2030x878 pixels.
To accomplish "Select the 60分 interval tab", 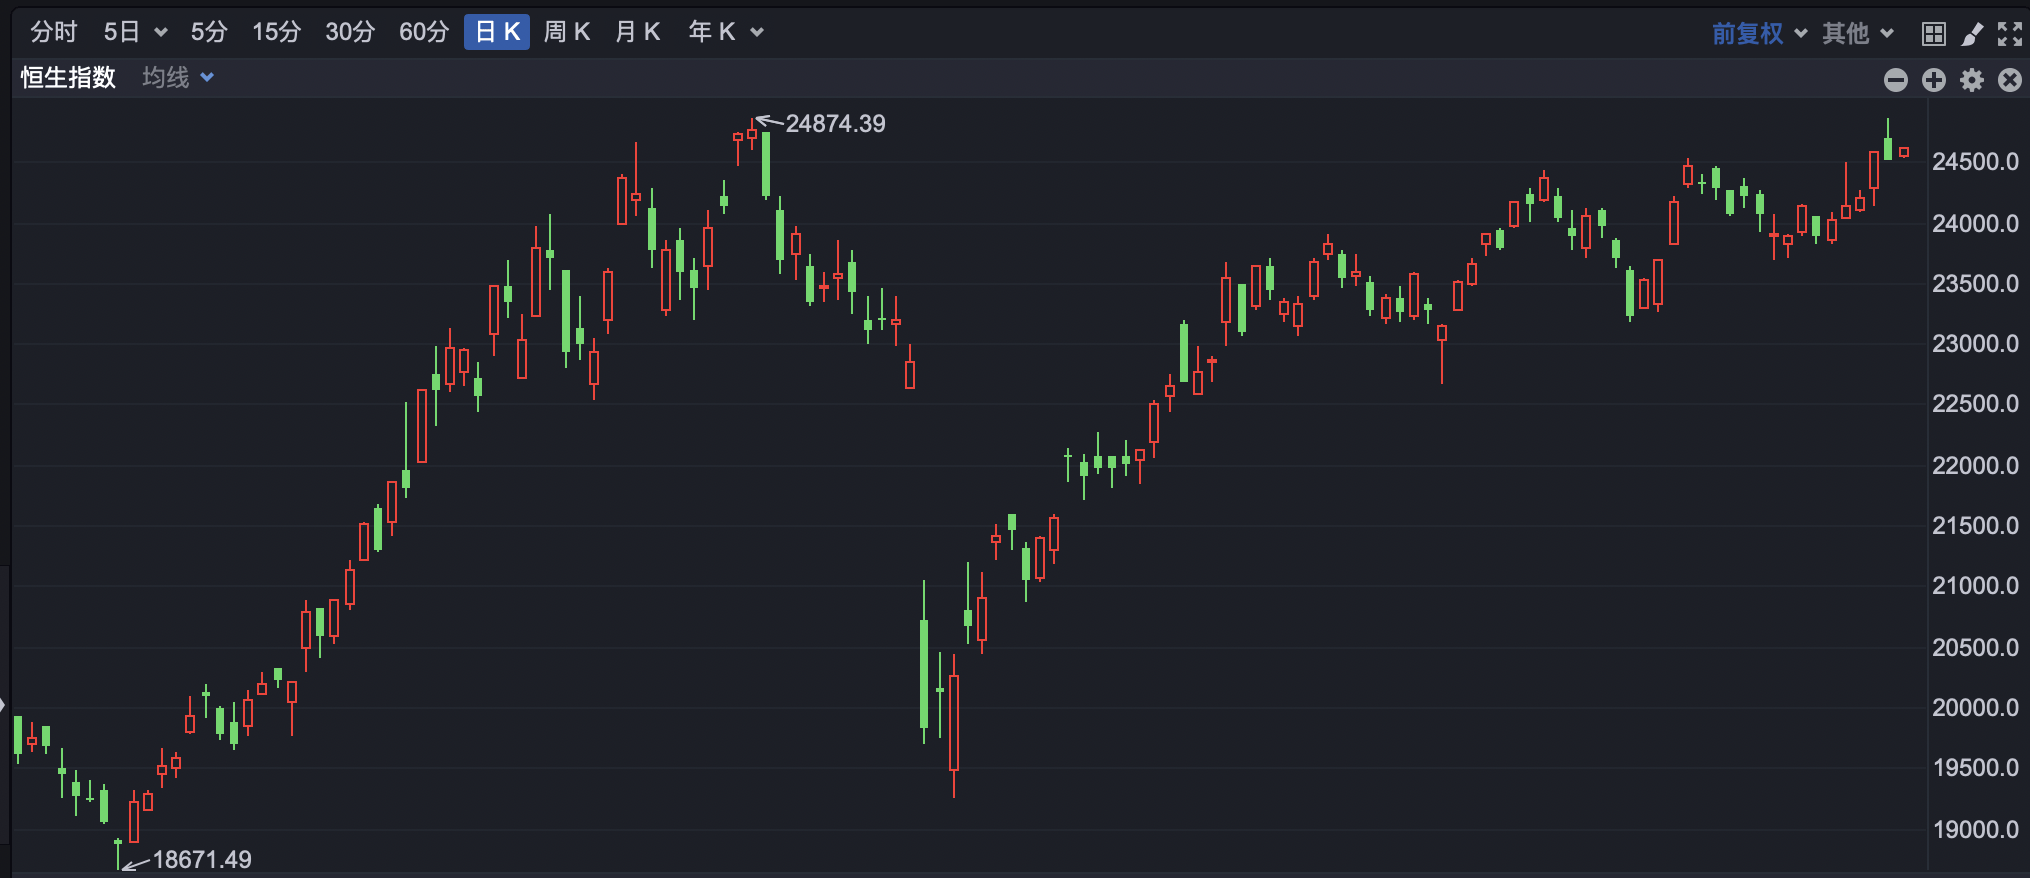I will pos(424,32).
